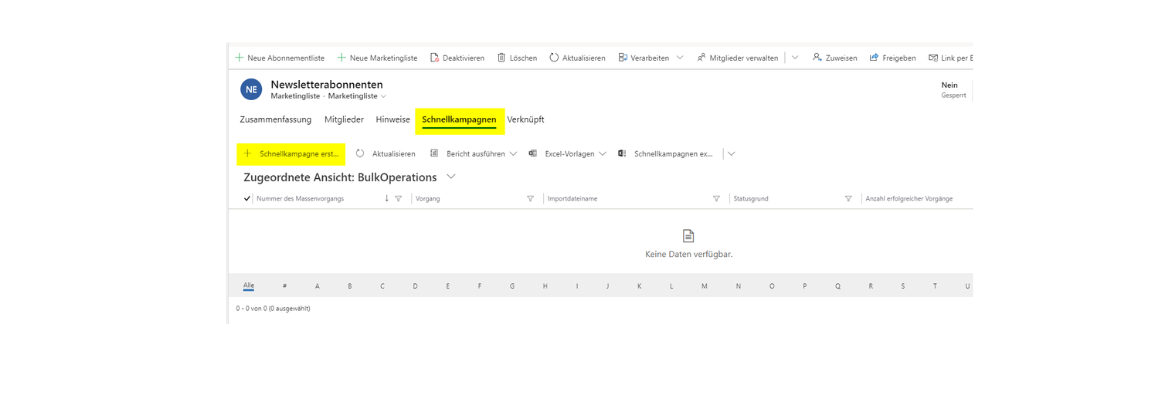This screenshot has width=1170, height=400.
Task: Open the Zugeordnete Ansicht: BulkOperations view selector chevron
Action: click(450, 177)
